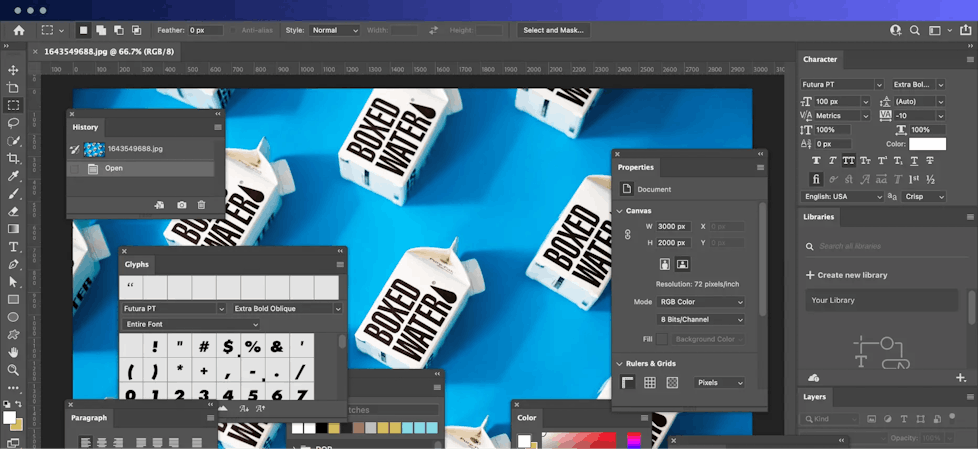Collapse the Canvas section in Properties
Image resolution: width=978 pixels, height=449 pixels.
[619, 211]
